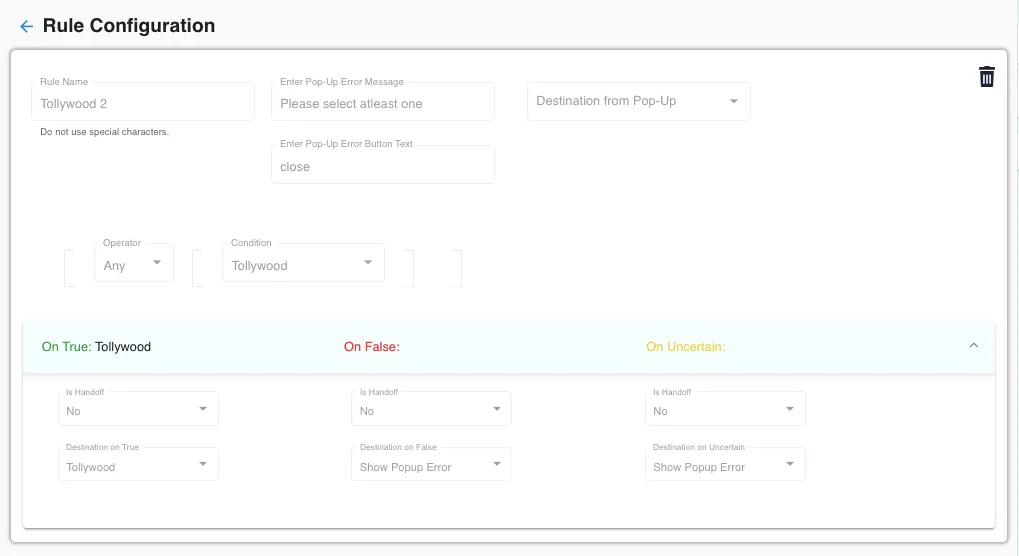Viewport: 1019px width, 556px height.
Task: Open Destination on False dropdown
Action: click(432, 464)
